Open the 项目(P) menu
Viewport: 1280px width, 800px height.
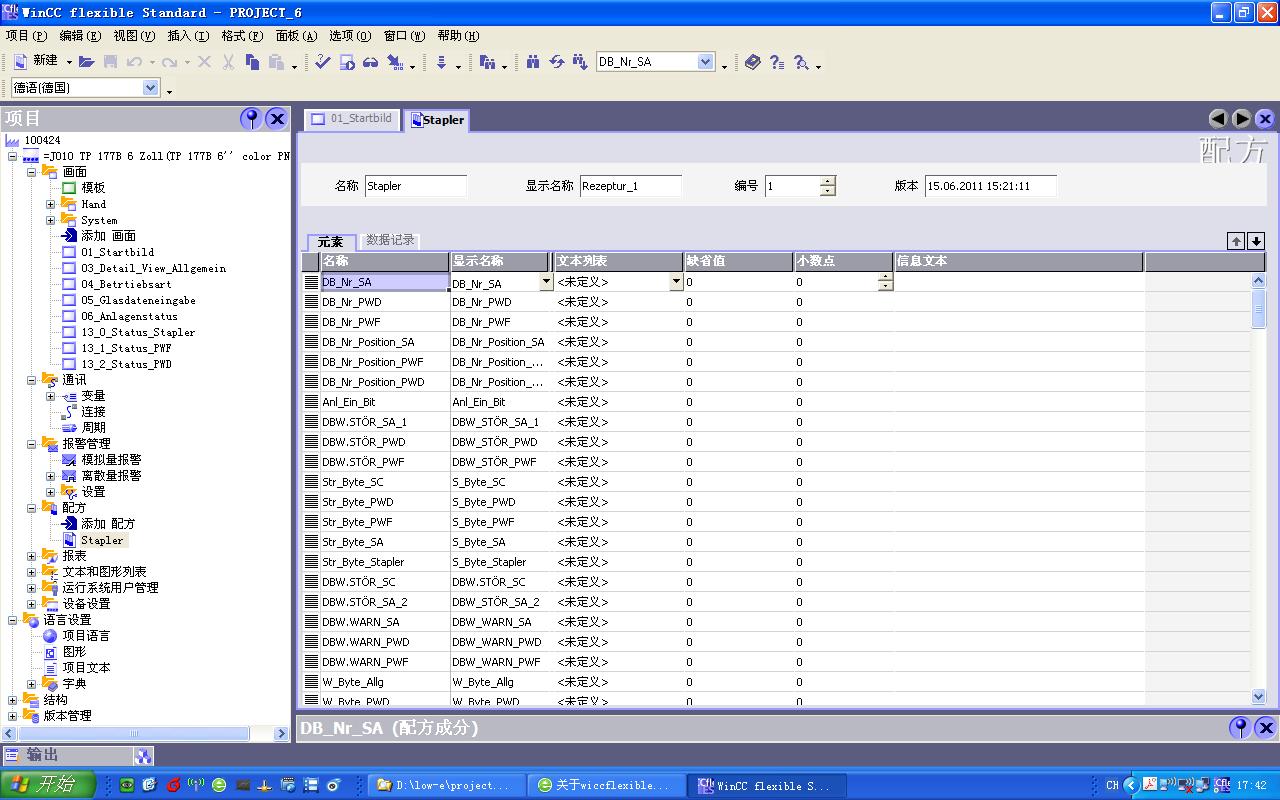(26, 36)
